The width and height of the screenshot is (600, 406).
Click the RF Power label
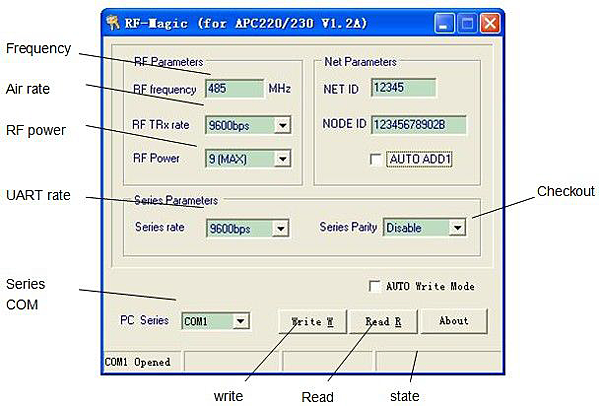(156, 158)
